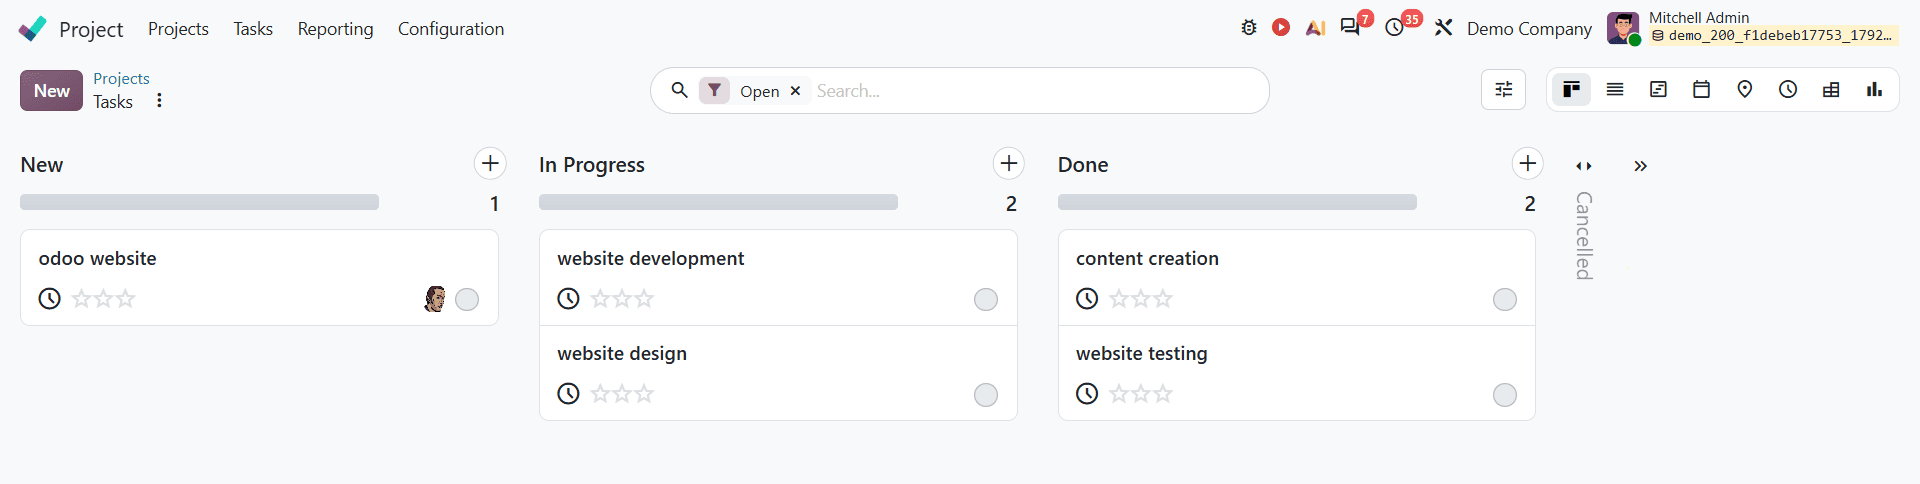Image resolution: width=1920 pixels, height=484 pixels.
Task: Schedule activity on website testing task
Action: (1087, 393)
